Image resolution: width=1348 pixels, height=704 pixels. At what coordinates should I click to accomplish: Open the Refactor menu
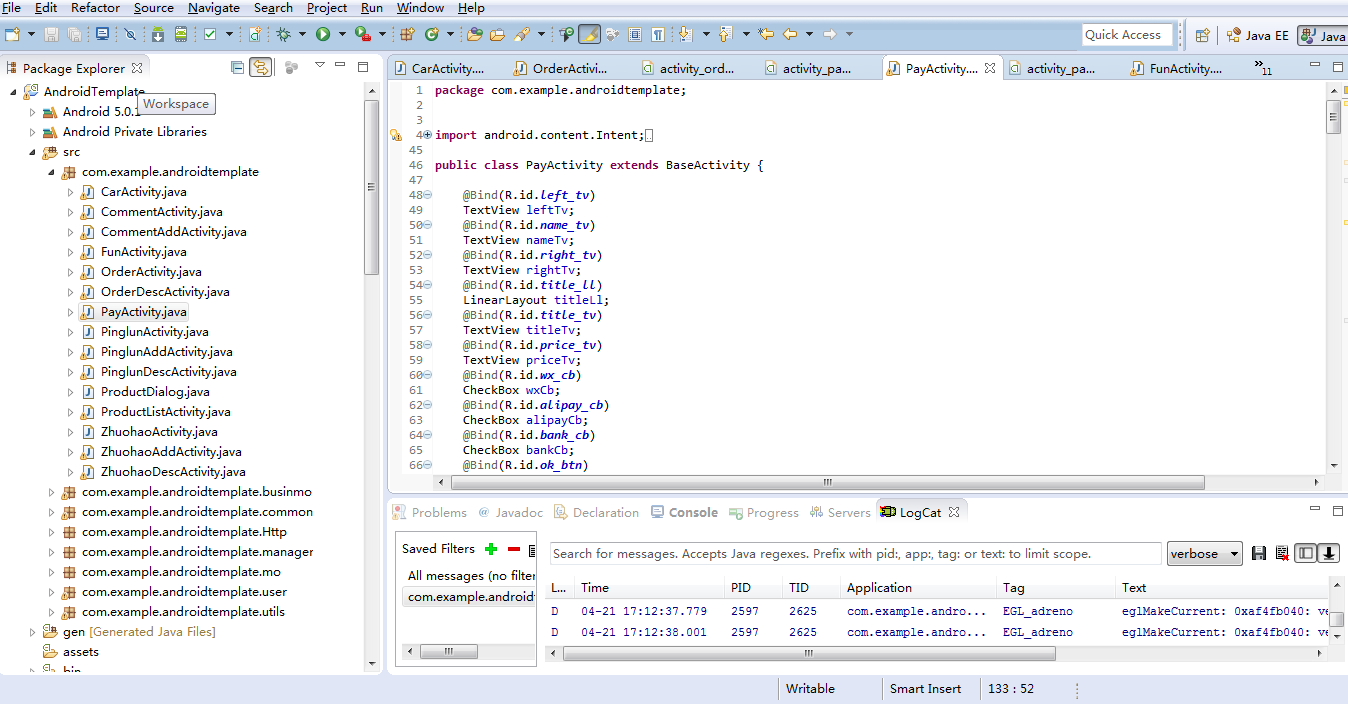[95, 8]
